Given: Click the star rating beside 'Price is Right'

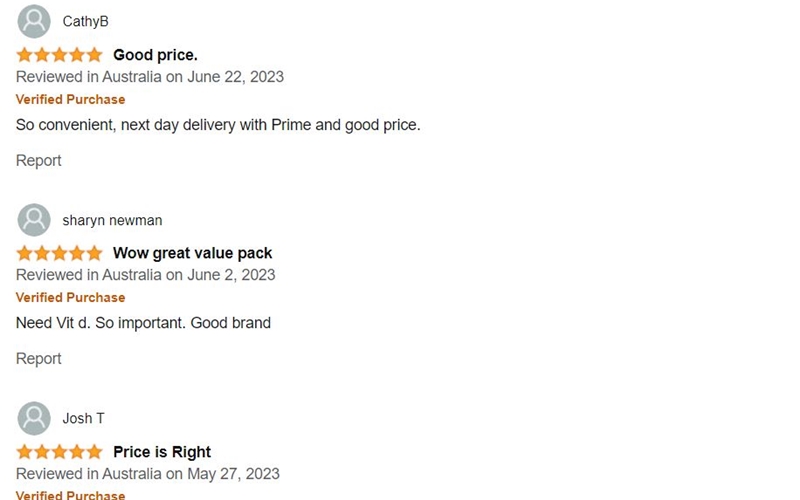Looking at the screenshot, I should click(x=59, y=452).
